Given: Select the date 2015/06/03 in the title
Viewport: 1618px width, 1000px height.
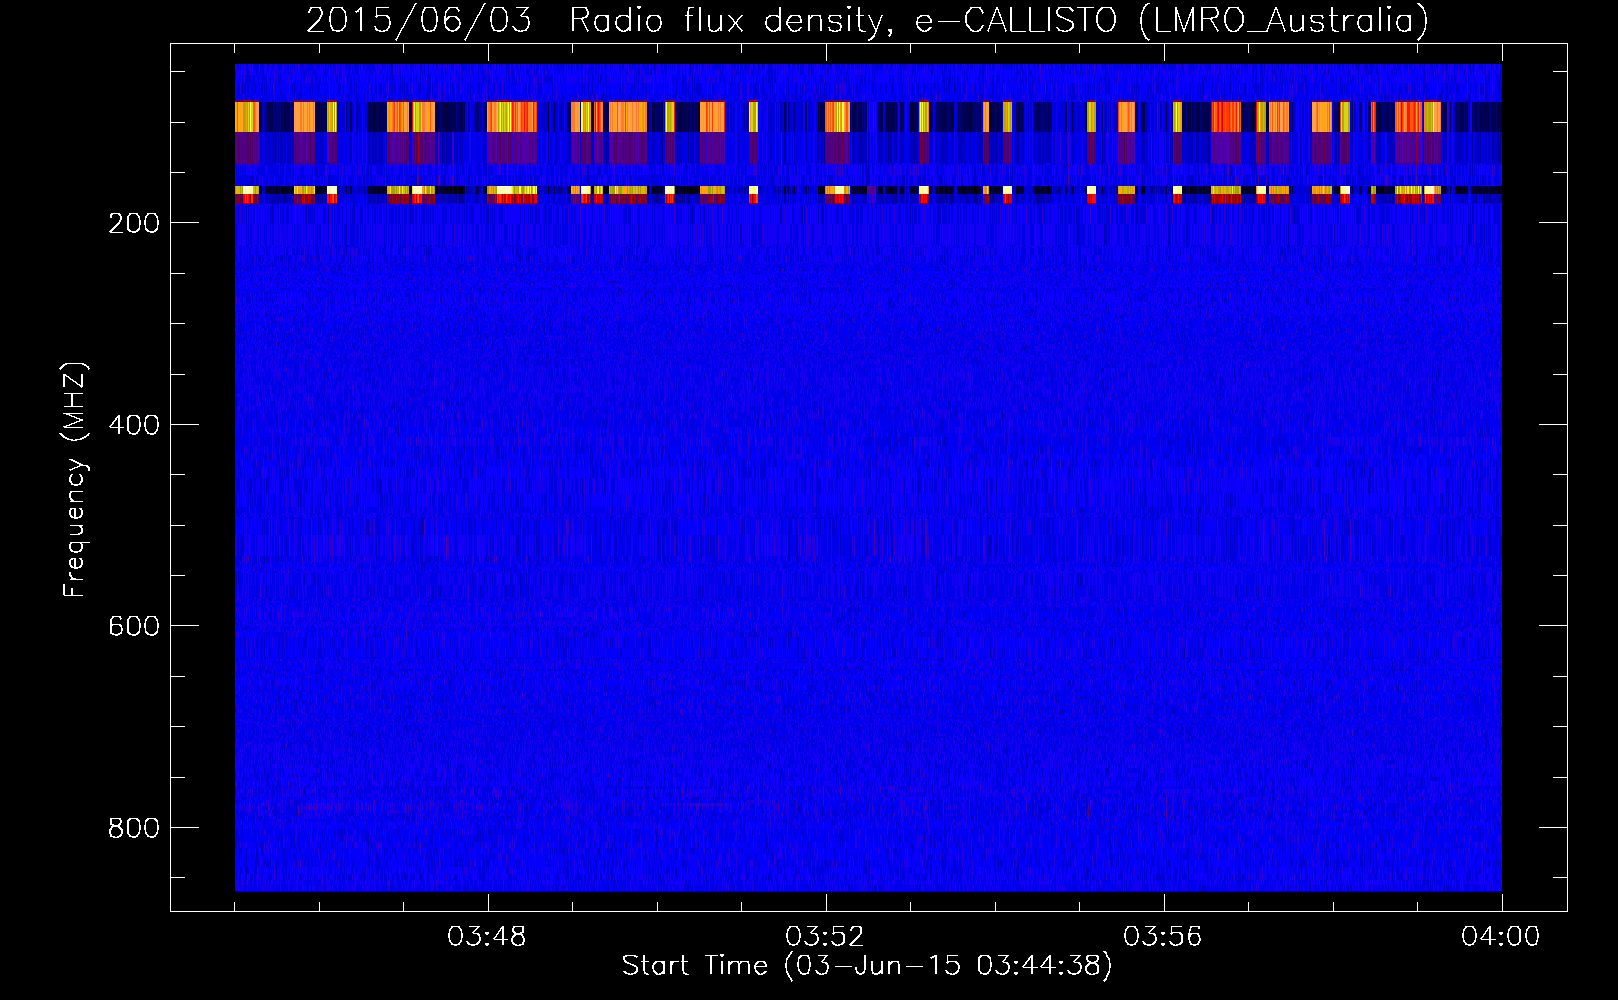Looking at the screenshot, I should [419, 21].
